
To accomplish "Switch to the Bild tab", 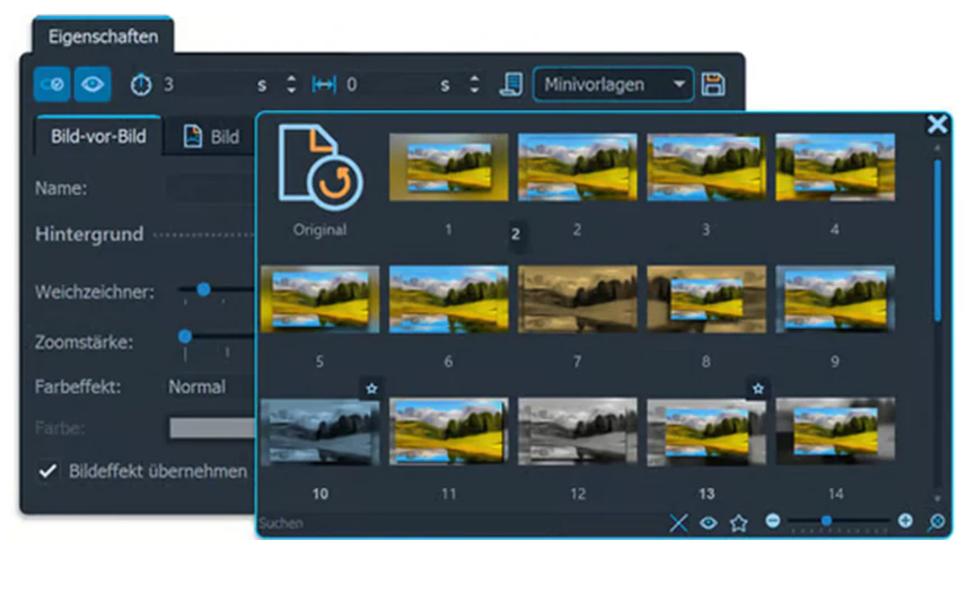I will 213,137.
